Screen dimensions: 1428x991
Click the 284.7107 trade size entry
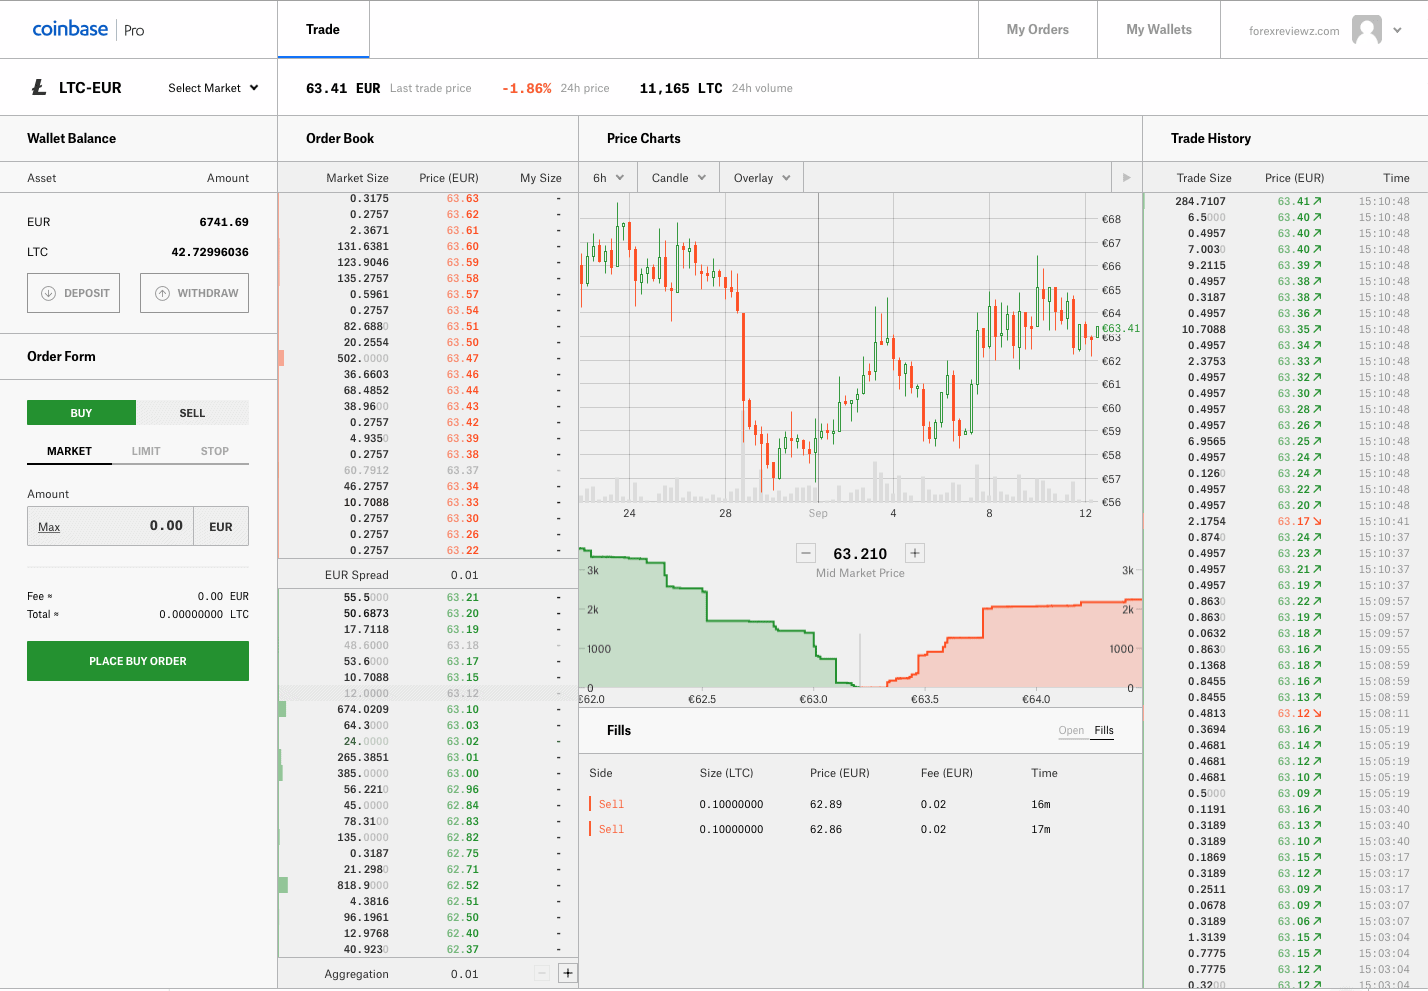pos(1200,201)
